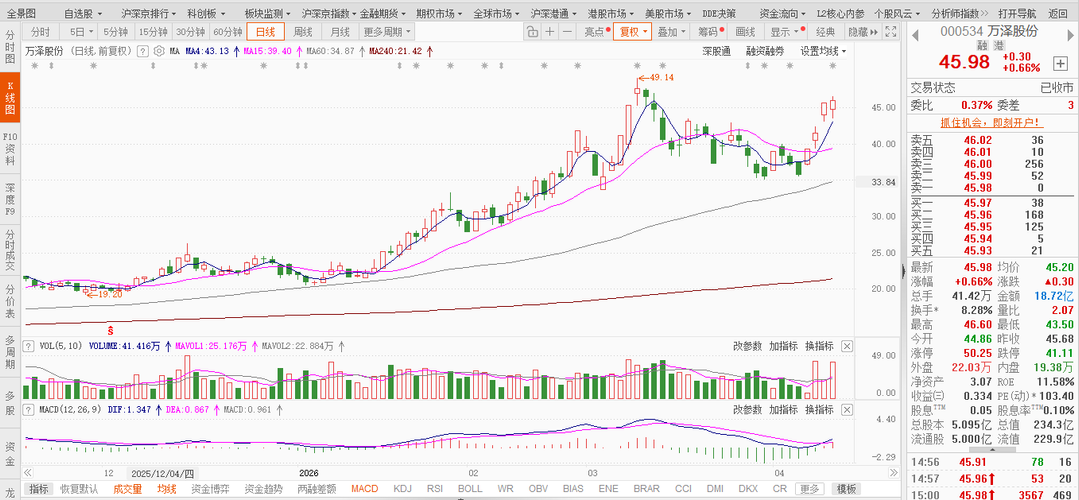Click the 2025/12/04/四 date marker
Image resolution: width=1079 pixels, height=500 pixels.
(x=162, y=473)
